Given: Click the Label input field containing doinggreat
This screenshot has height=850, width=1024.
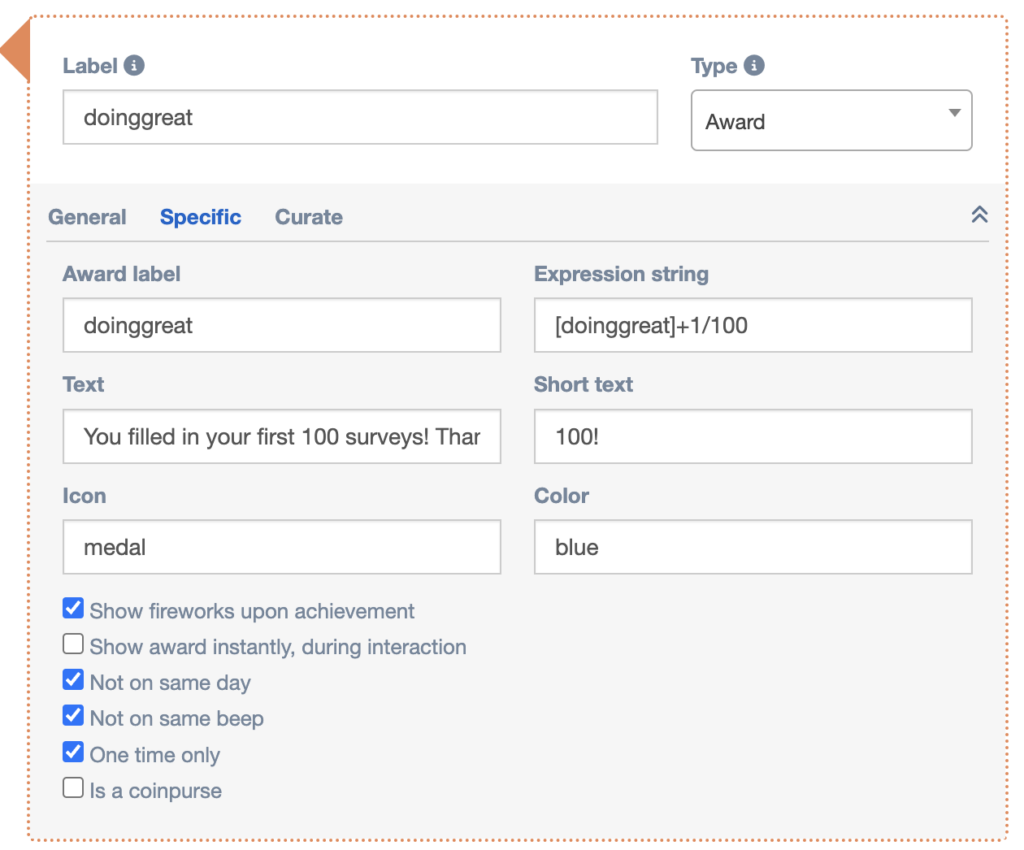Looking at the screenshot, I should 360,118.
